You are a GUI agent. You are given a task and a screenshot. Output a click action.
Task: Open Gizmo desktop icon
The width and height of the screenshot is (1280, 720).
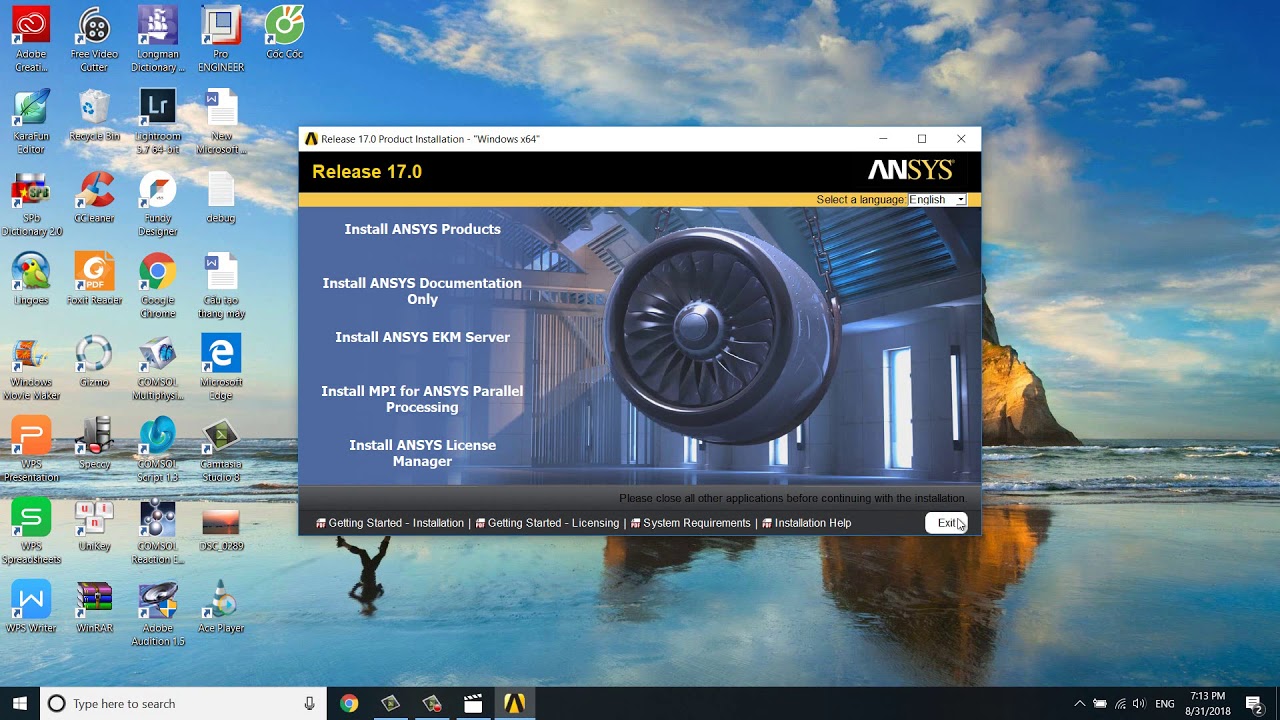point(94,361)
